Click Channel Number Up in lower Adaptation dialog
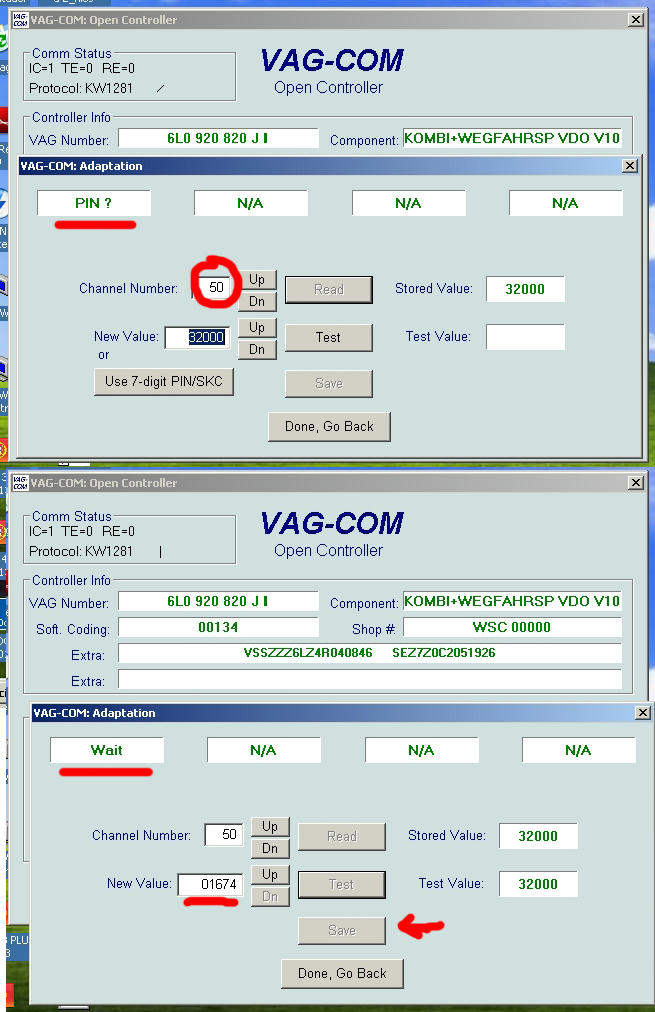 tap(270, 826)
